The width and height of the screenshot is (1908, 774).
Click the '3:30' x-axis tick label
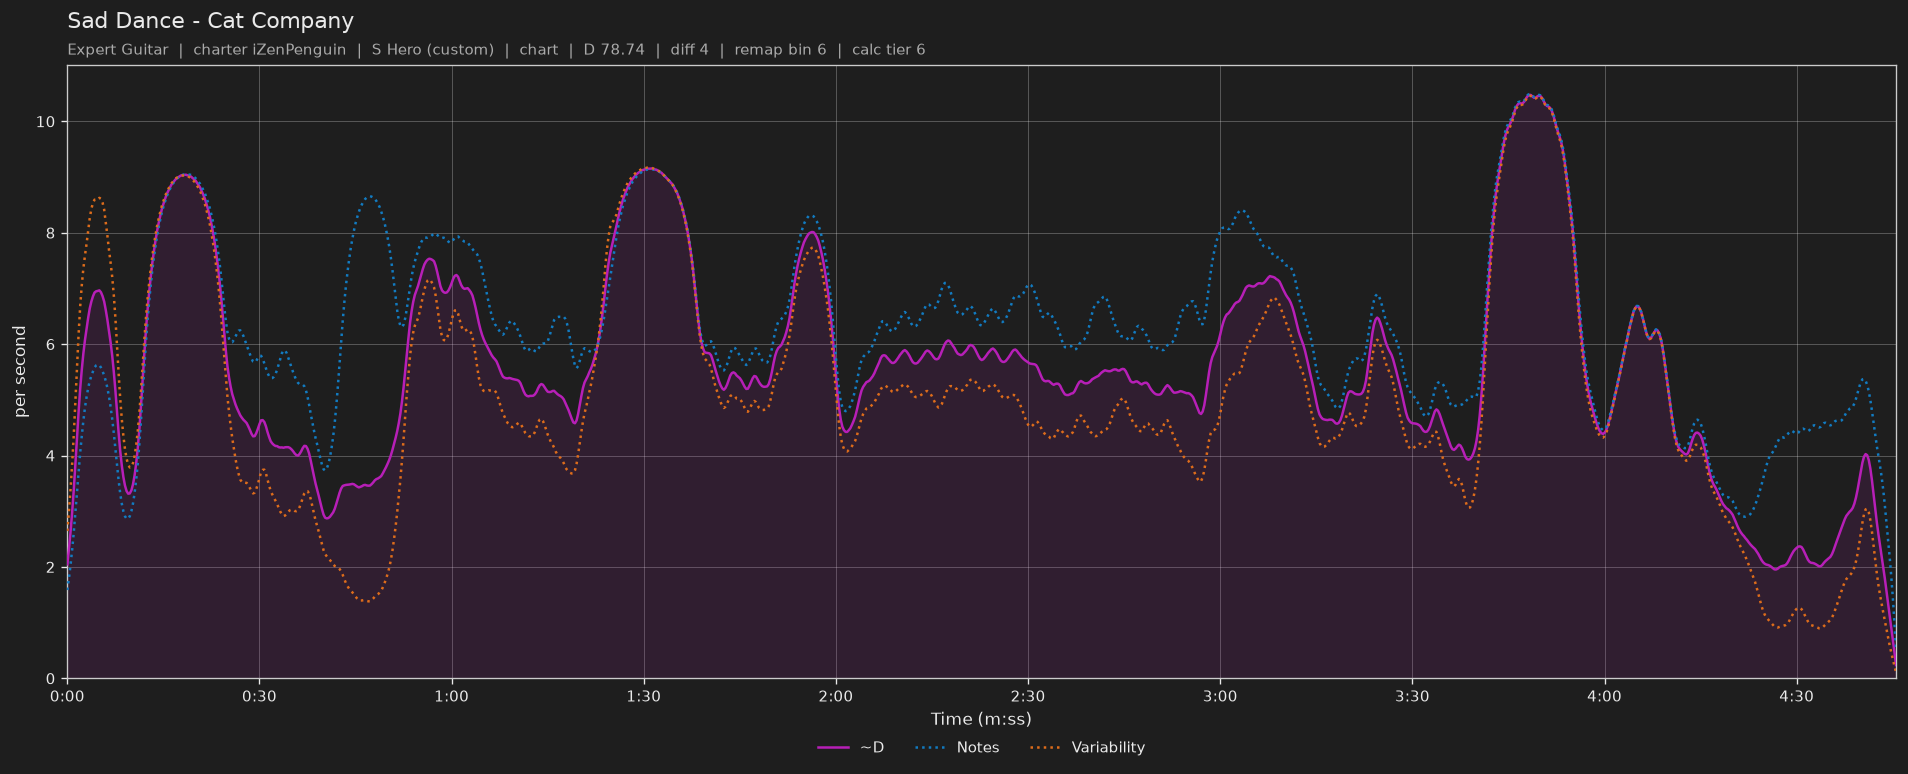click(1412, 696)
